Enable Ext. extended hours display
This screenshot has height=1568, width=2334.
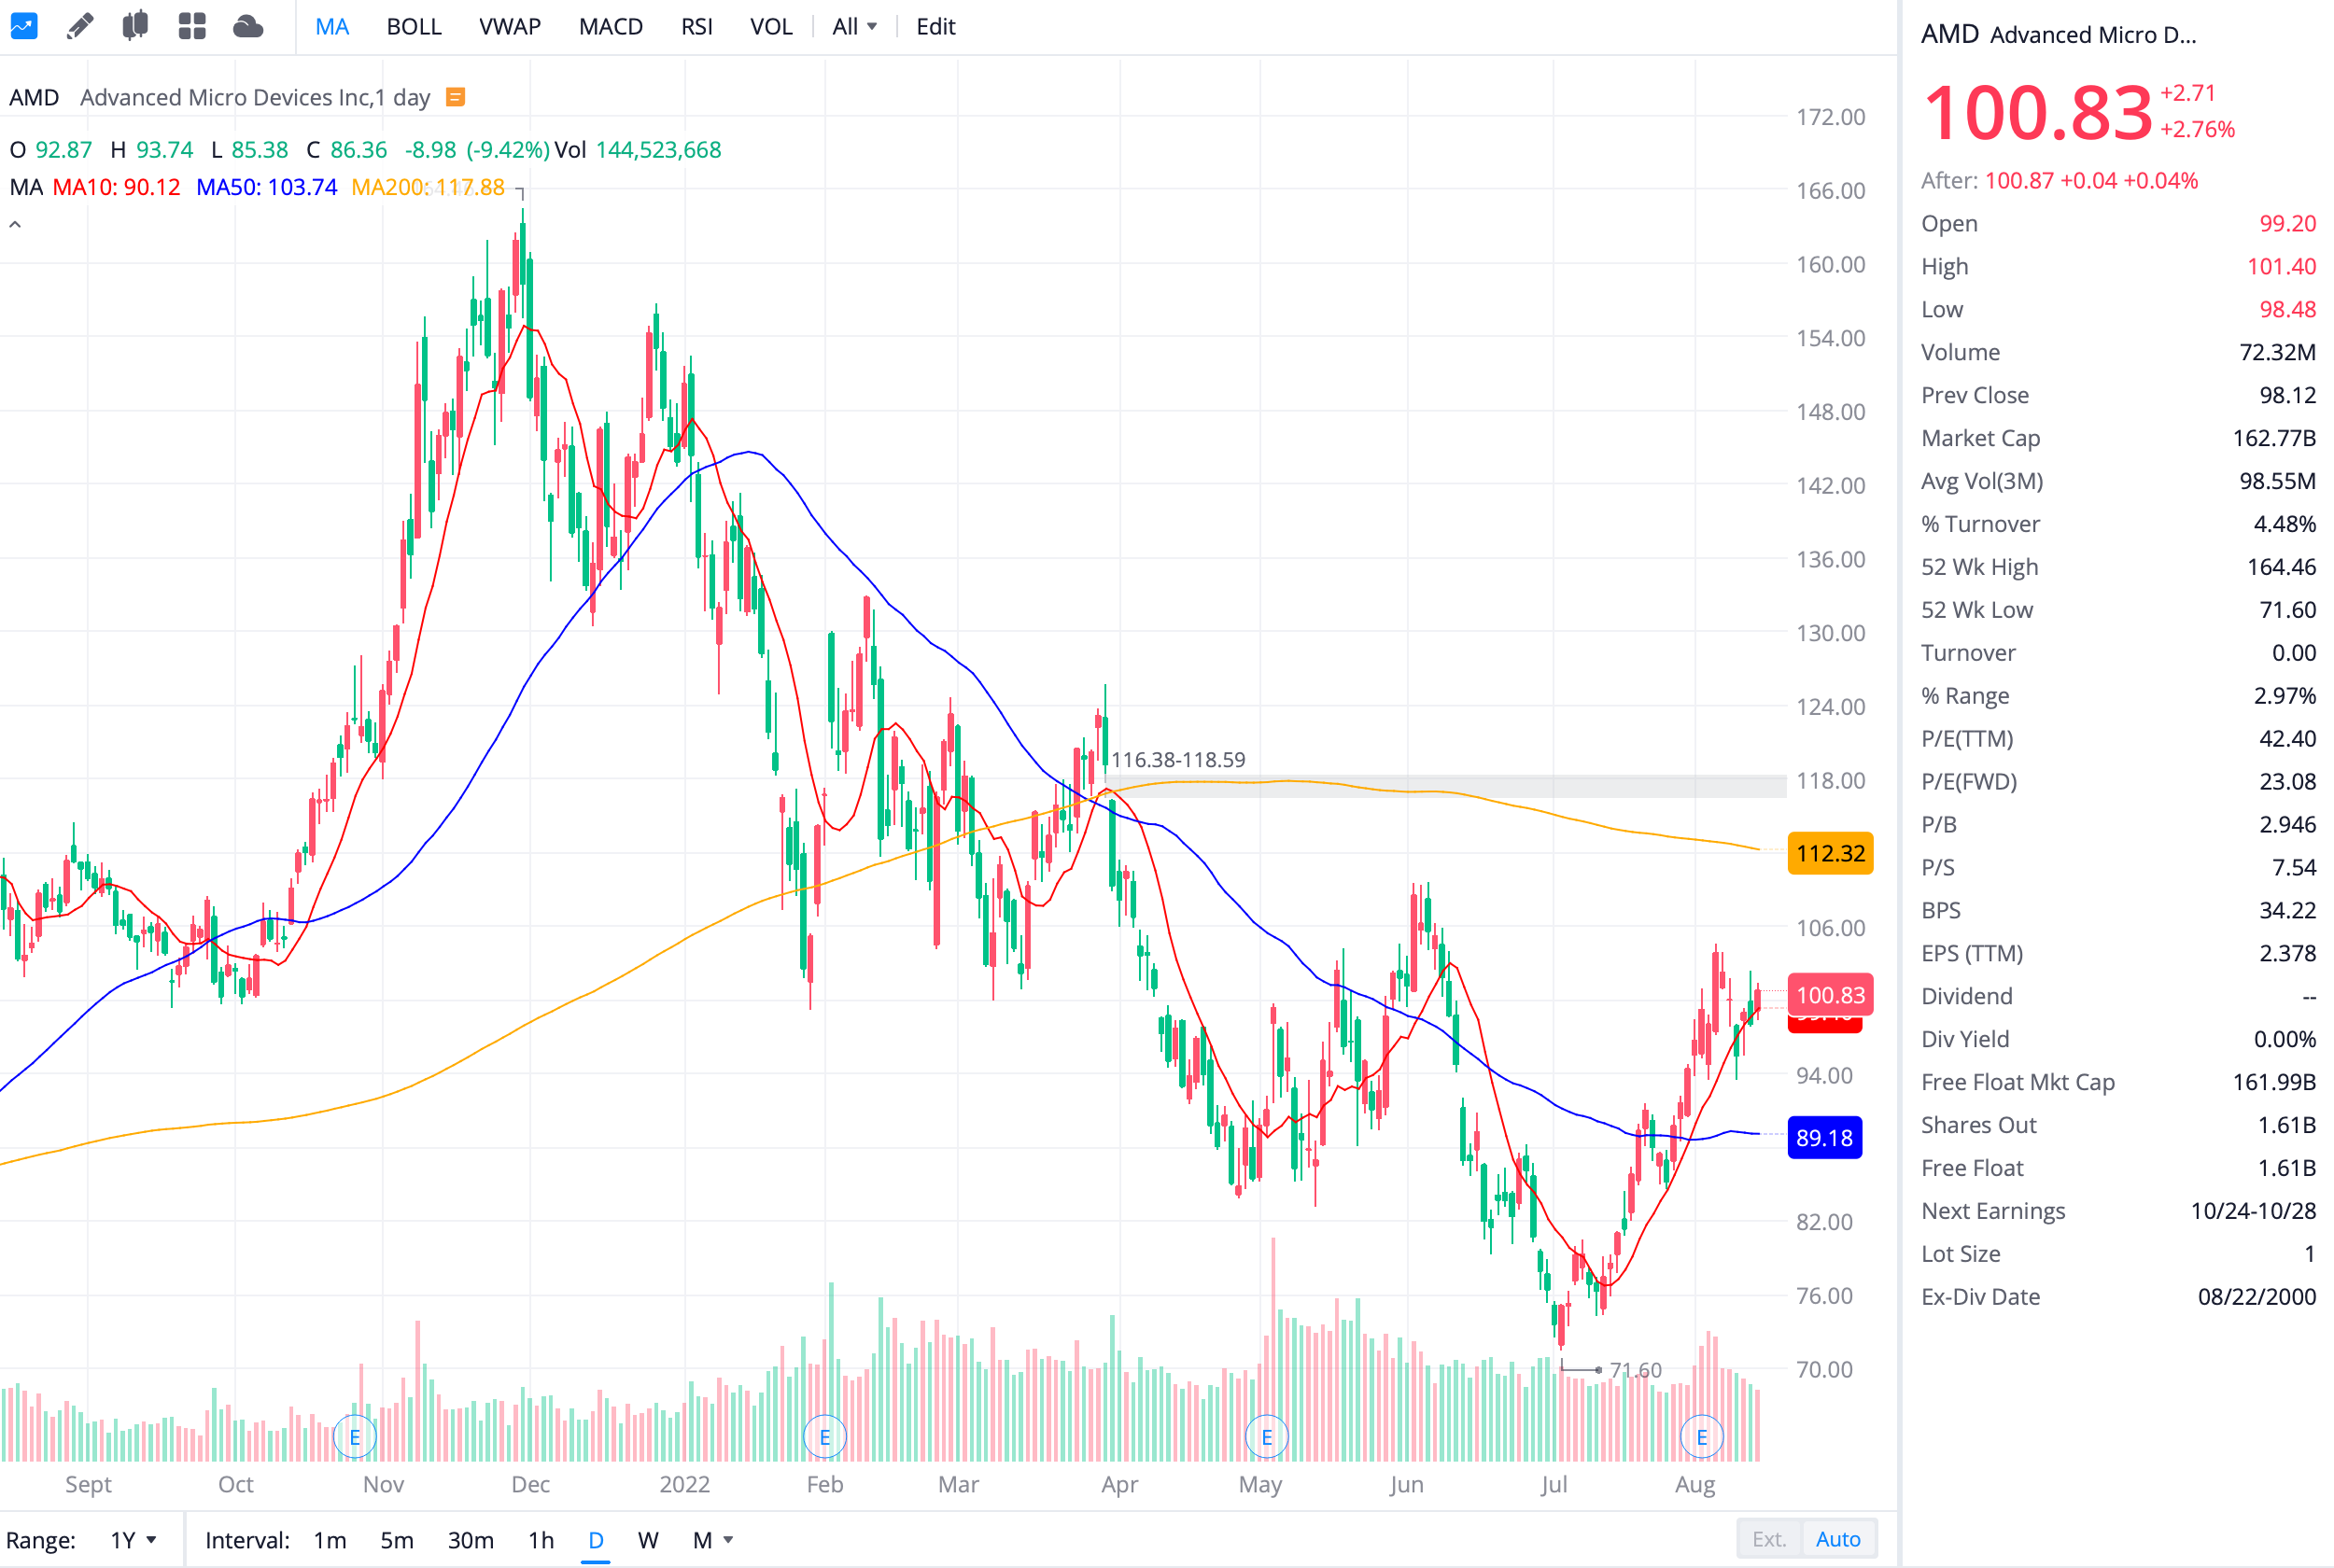(1769, 1538)
